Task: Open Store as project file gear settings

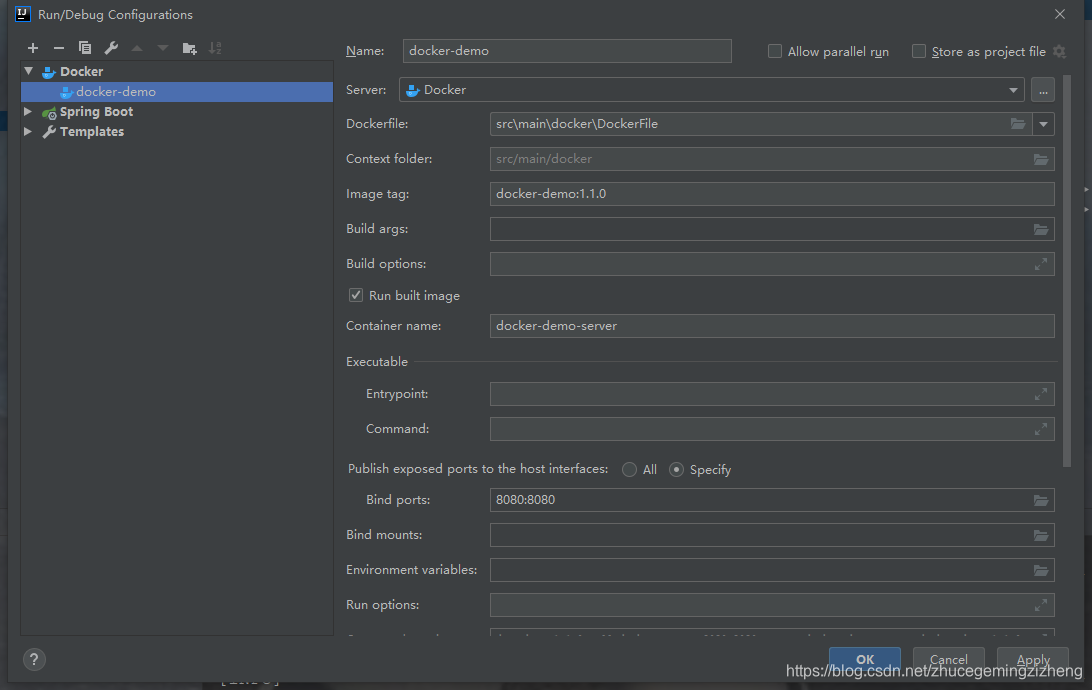Action: pyautogui.click(x=1059, y=52)
